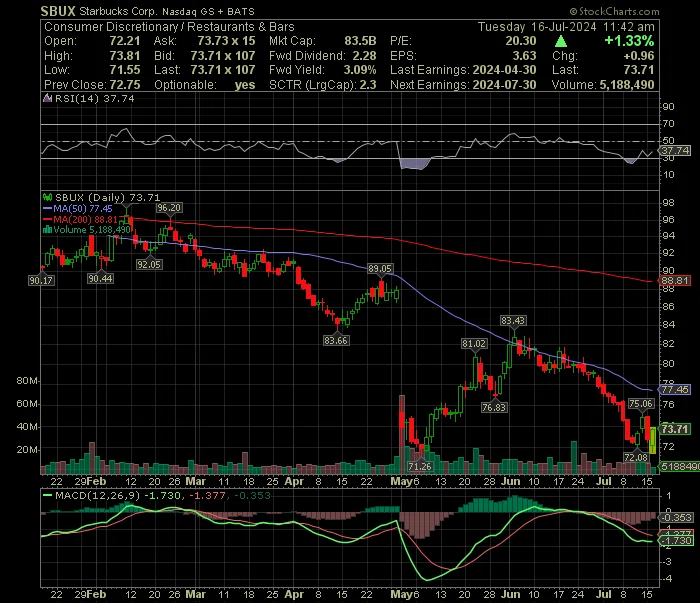700x603 pixels.
Task: Click the 72.08 low price label
Action: tap(636, 457)
